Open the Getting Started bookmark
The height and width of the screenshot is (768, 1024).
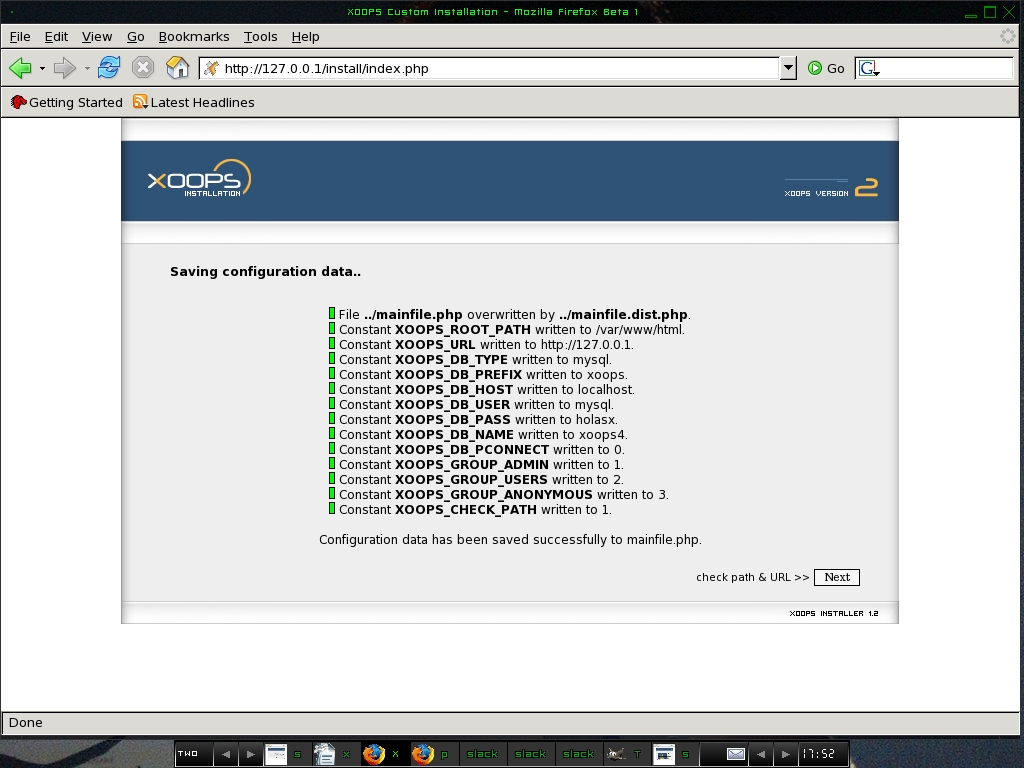(x=67, y=102)
